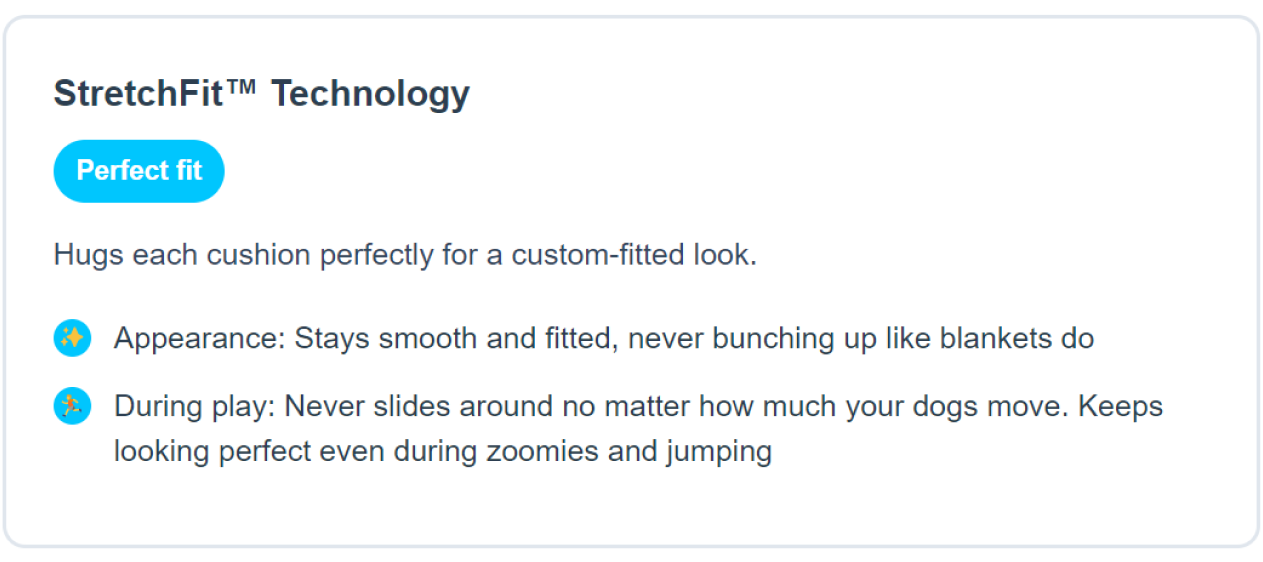The height and width of the screenshot is (562, 1263).
Task: Click the running person icon beside During play
Action: (x=72, y=407)
